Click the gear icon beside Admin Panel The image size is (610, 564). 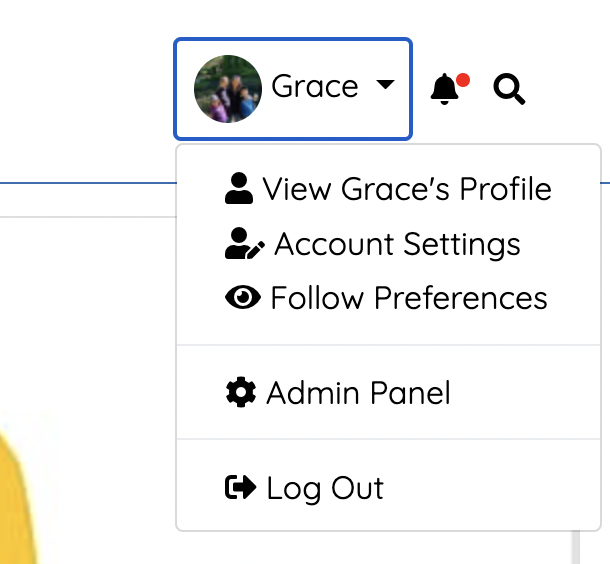(241, 392)
